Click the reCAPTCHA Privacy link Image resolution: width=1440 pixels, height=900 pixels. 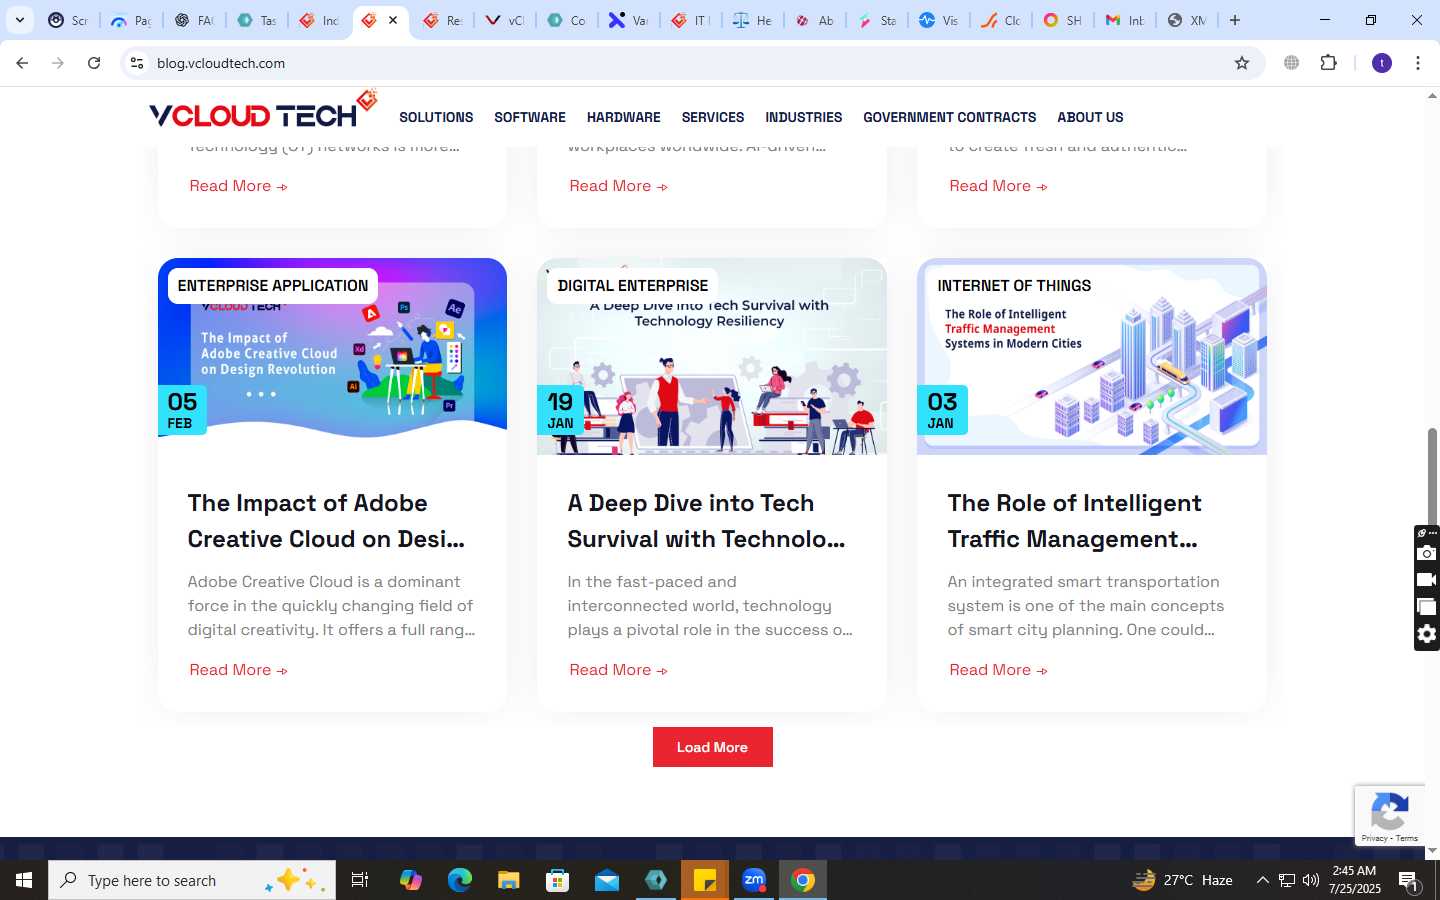[1374, 838]
